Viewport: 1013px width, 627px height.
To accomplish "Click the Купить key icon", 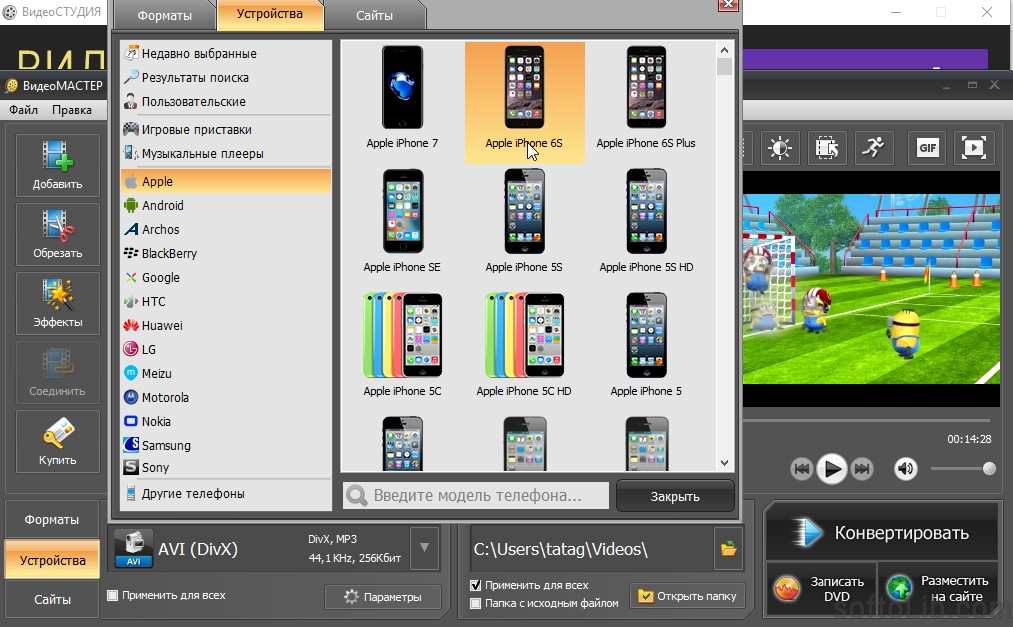I will point(57,441).
